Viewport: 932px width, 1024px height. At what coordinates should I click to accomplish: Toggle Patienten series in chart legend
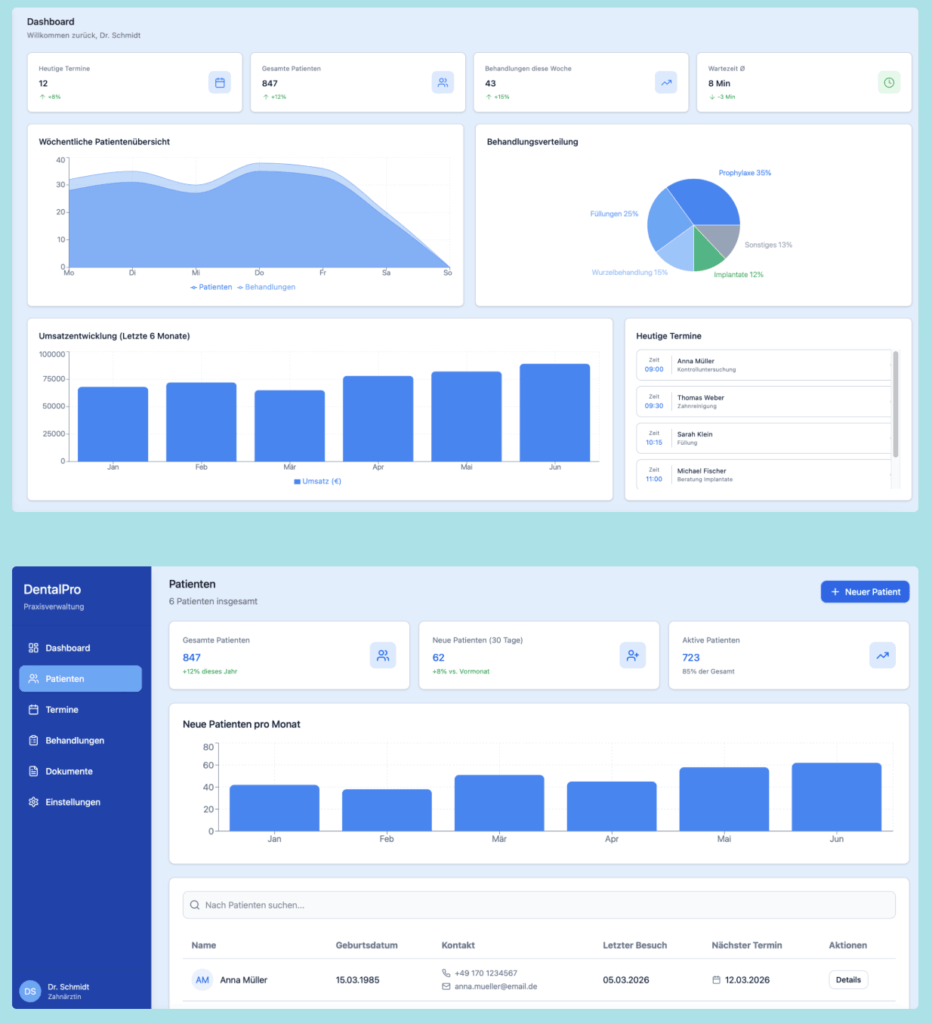click(x=211, y=287)
